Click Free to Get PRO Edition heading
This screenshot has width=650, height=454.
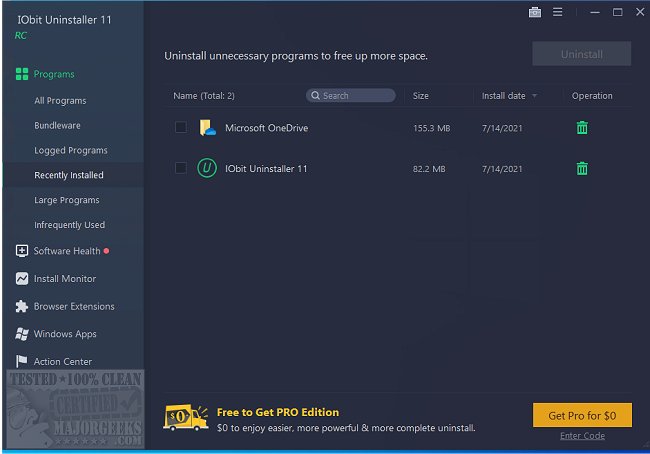pos(278,412)
